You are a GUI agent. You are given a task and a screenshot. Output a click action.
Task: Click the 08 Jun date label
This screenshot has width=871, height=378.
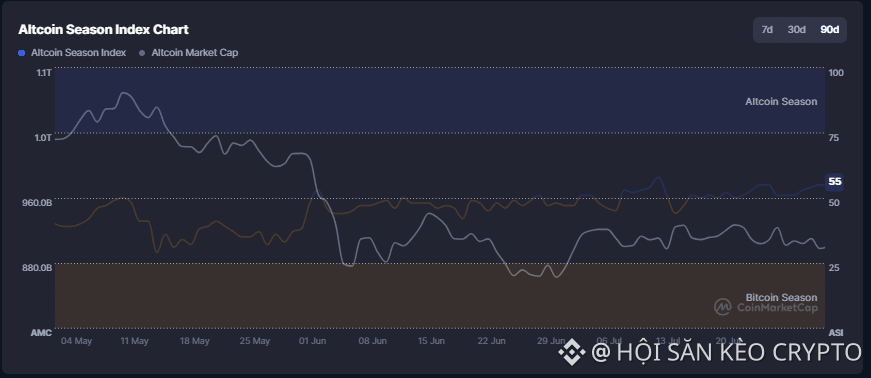(x=372, y=341)
